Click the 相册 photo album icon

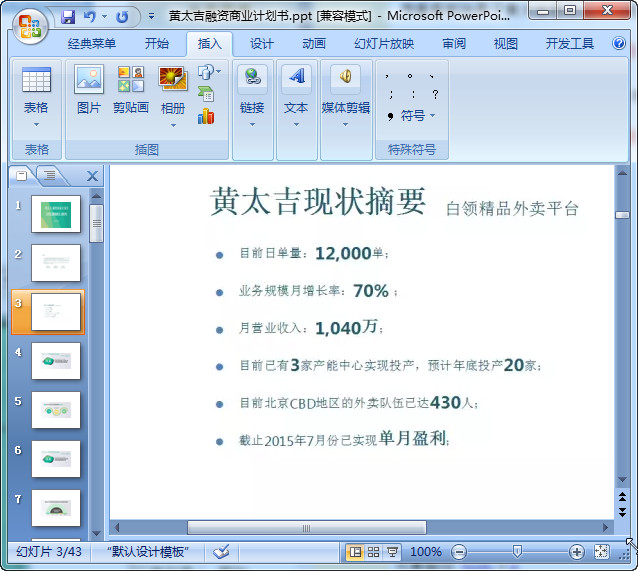tap(173, 79)
